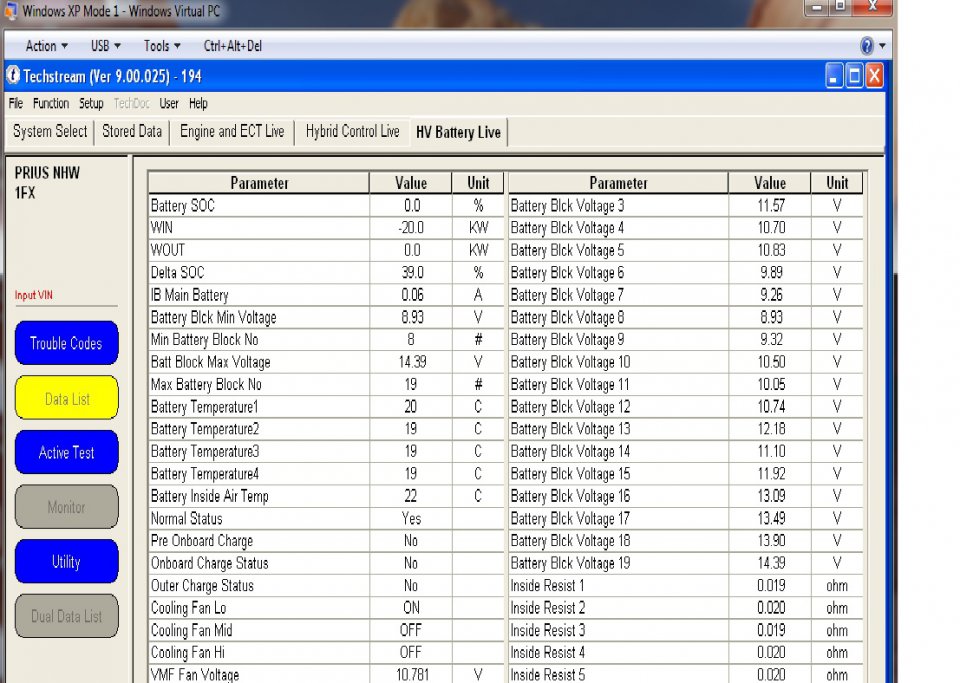The image size is (960, 683).
Task: Select the Batt Block Max Voltage row
Action: [326, 362]
